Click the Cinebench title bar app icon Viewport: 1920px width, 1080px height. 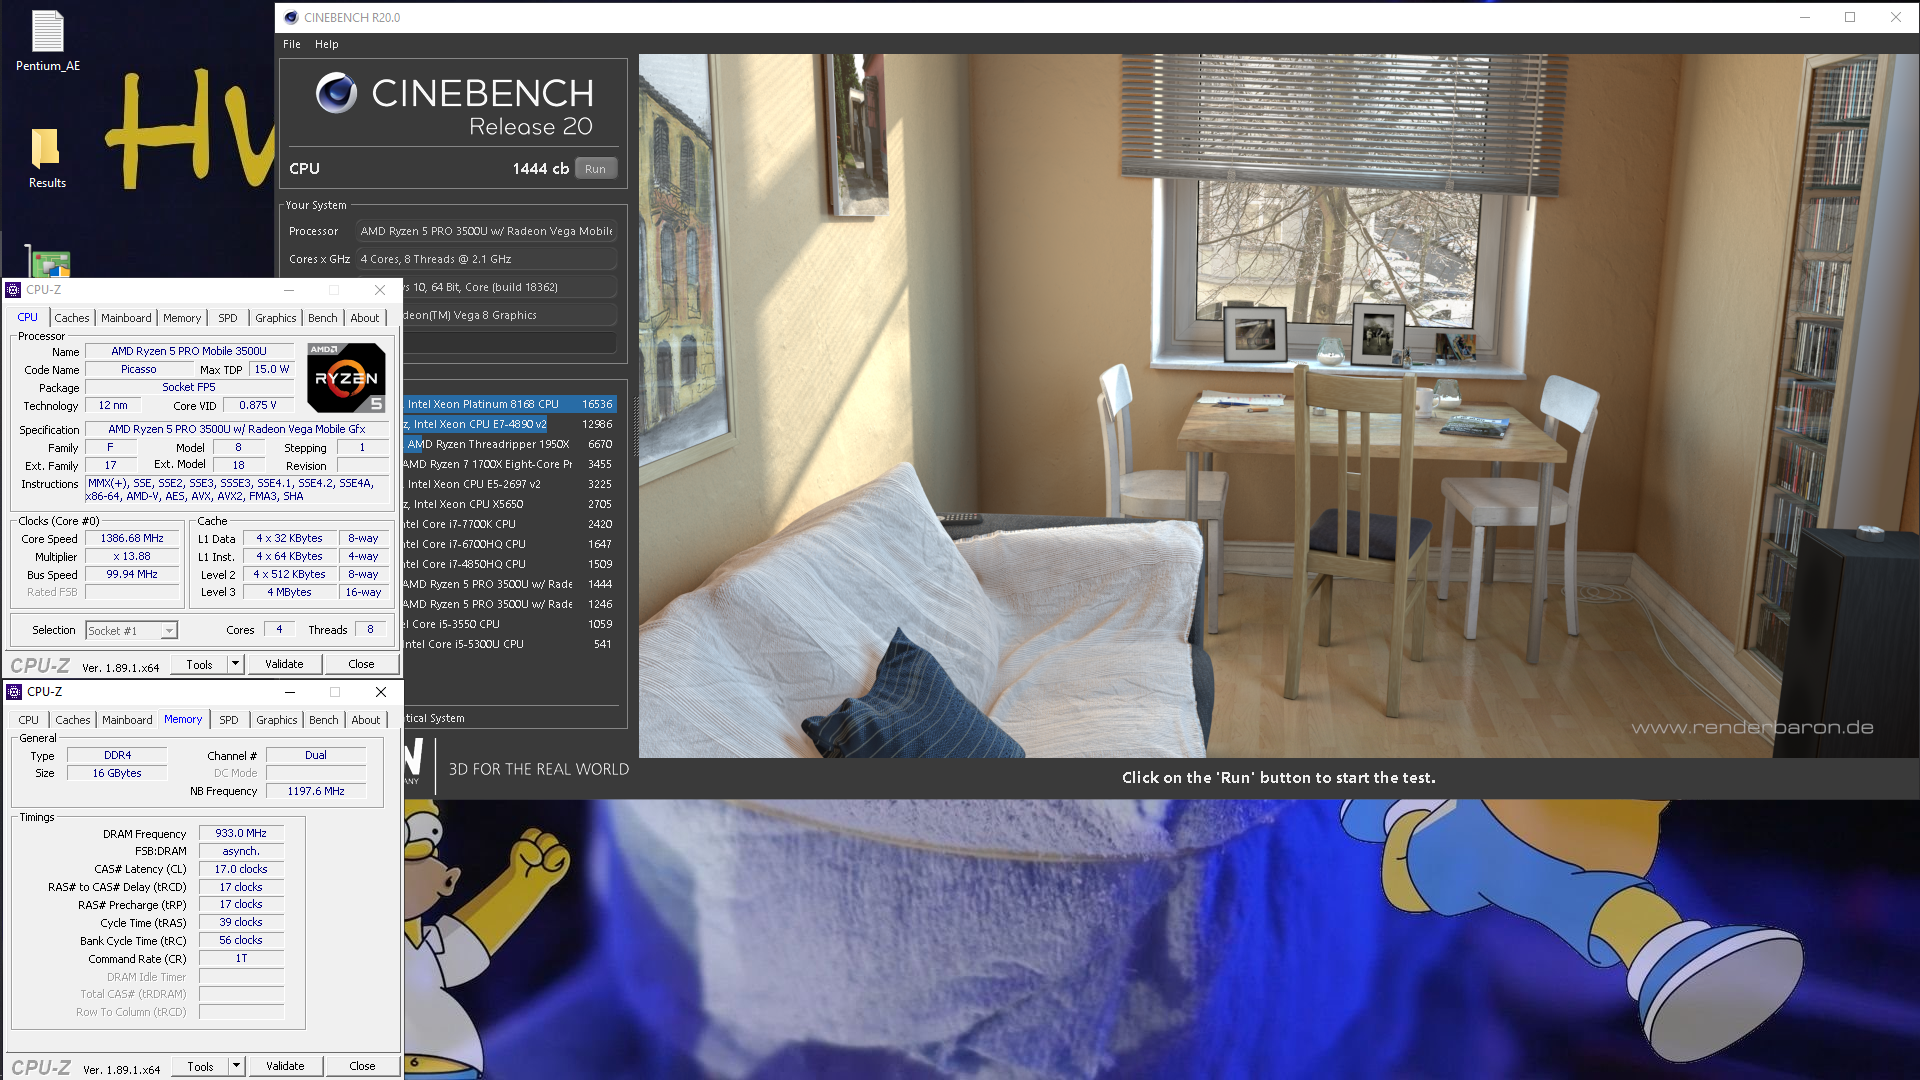tap(290, 17)
